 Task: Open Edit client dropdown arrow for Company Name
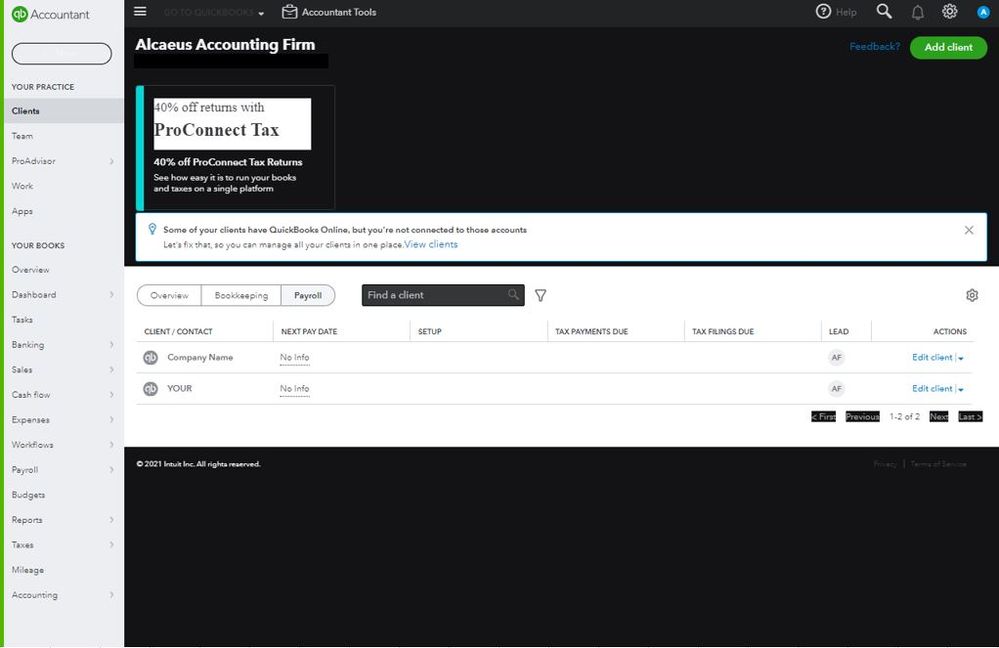[961, 358]
